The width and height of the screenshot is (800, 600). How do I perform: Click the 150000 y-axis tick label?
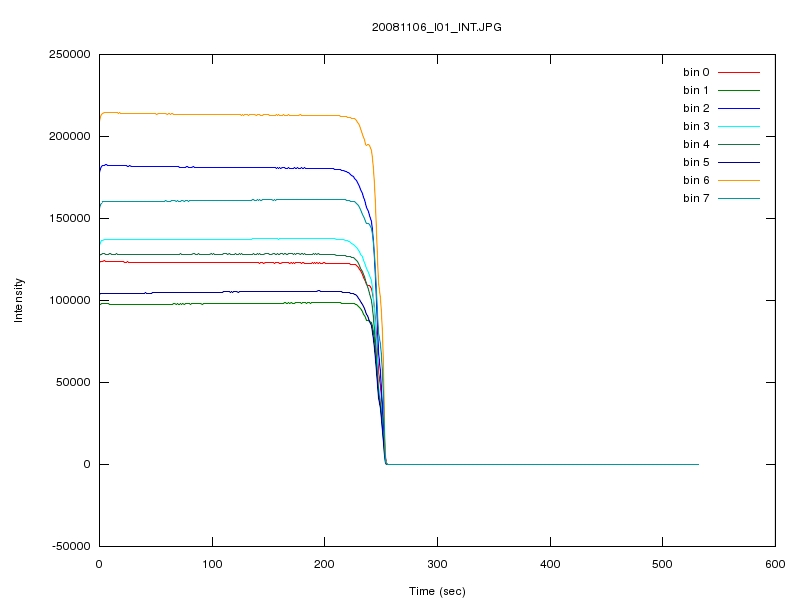(69, 218)
